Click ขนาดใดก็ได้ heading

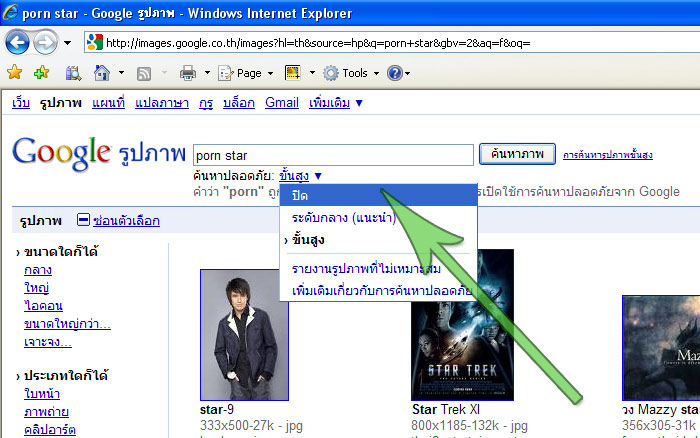tap(61, 252)
